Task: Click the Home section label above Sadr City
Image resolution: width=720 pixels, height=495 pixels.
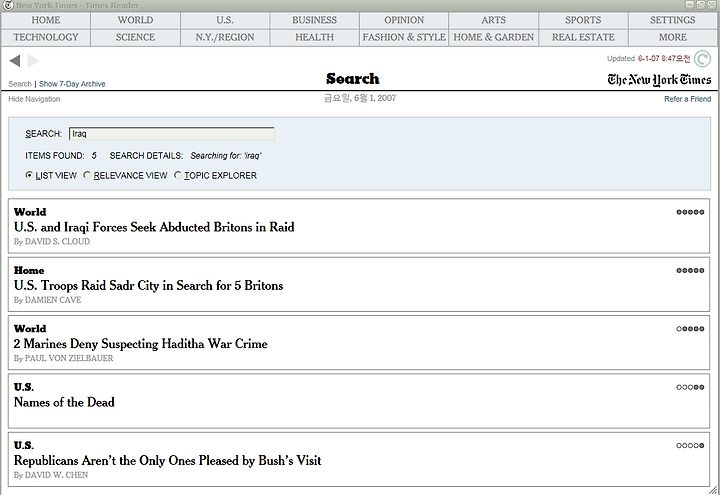Action: tap(29, 270)
